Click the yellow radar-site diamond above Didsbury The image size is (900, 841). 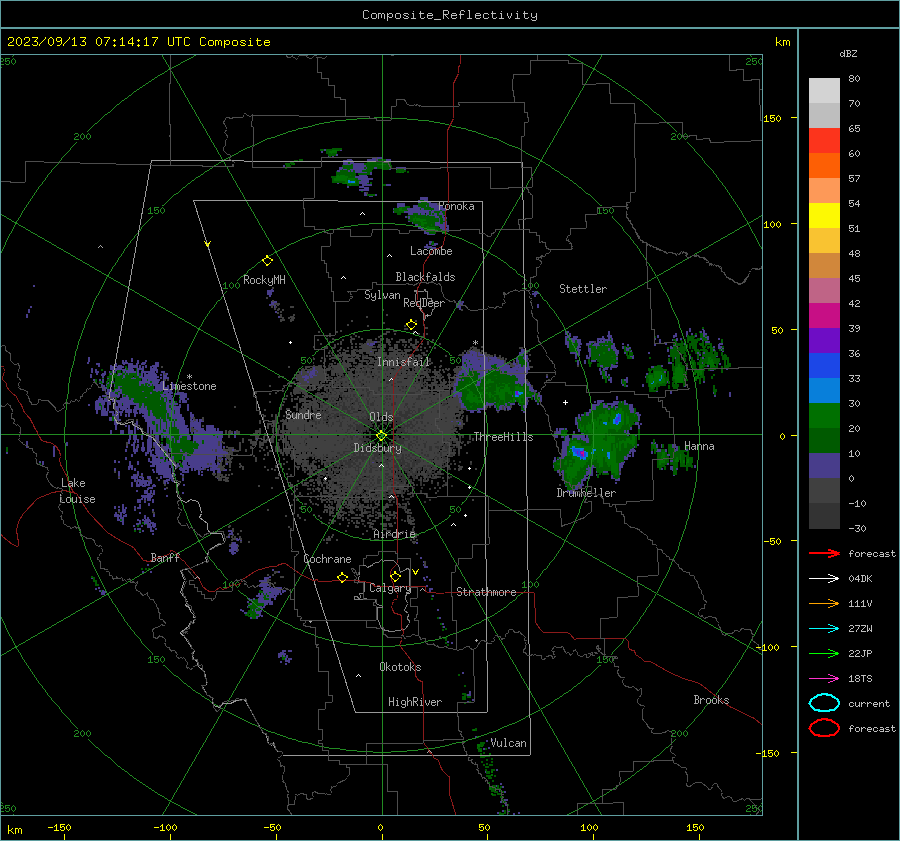(382, 436)
